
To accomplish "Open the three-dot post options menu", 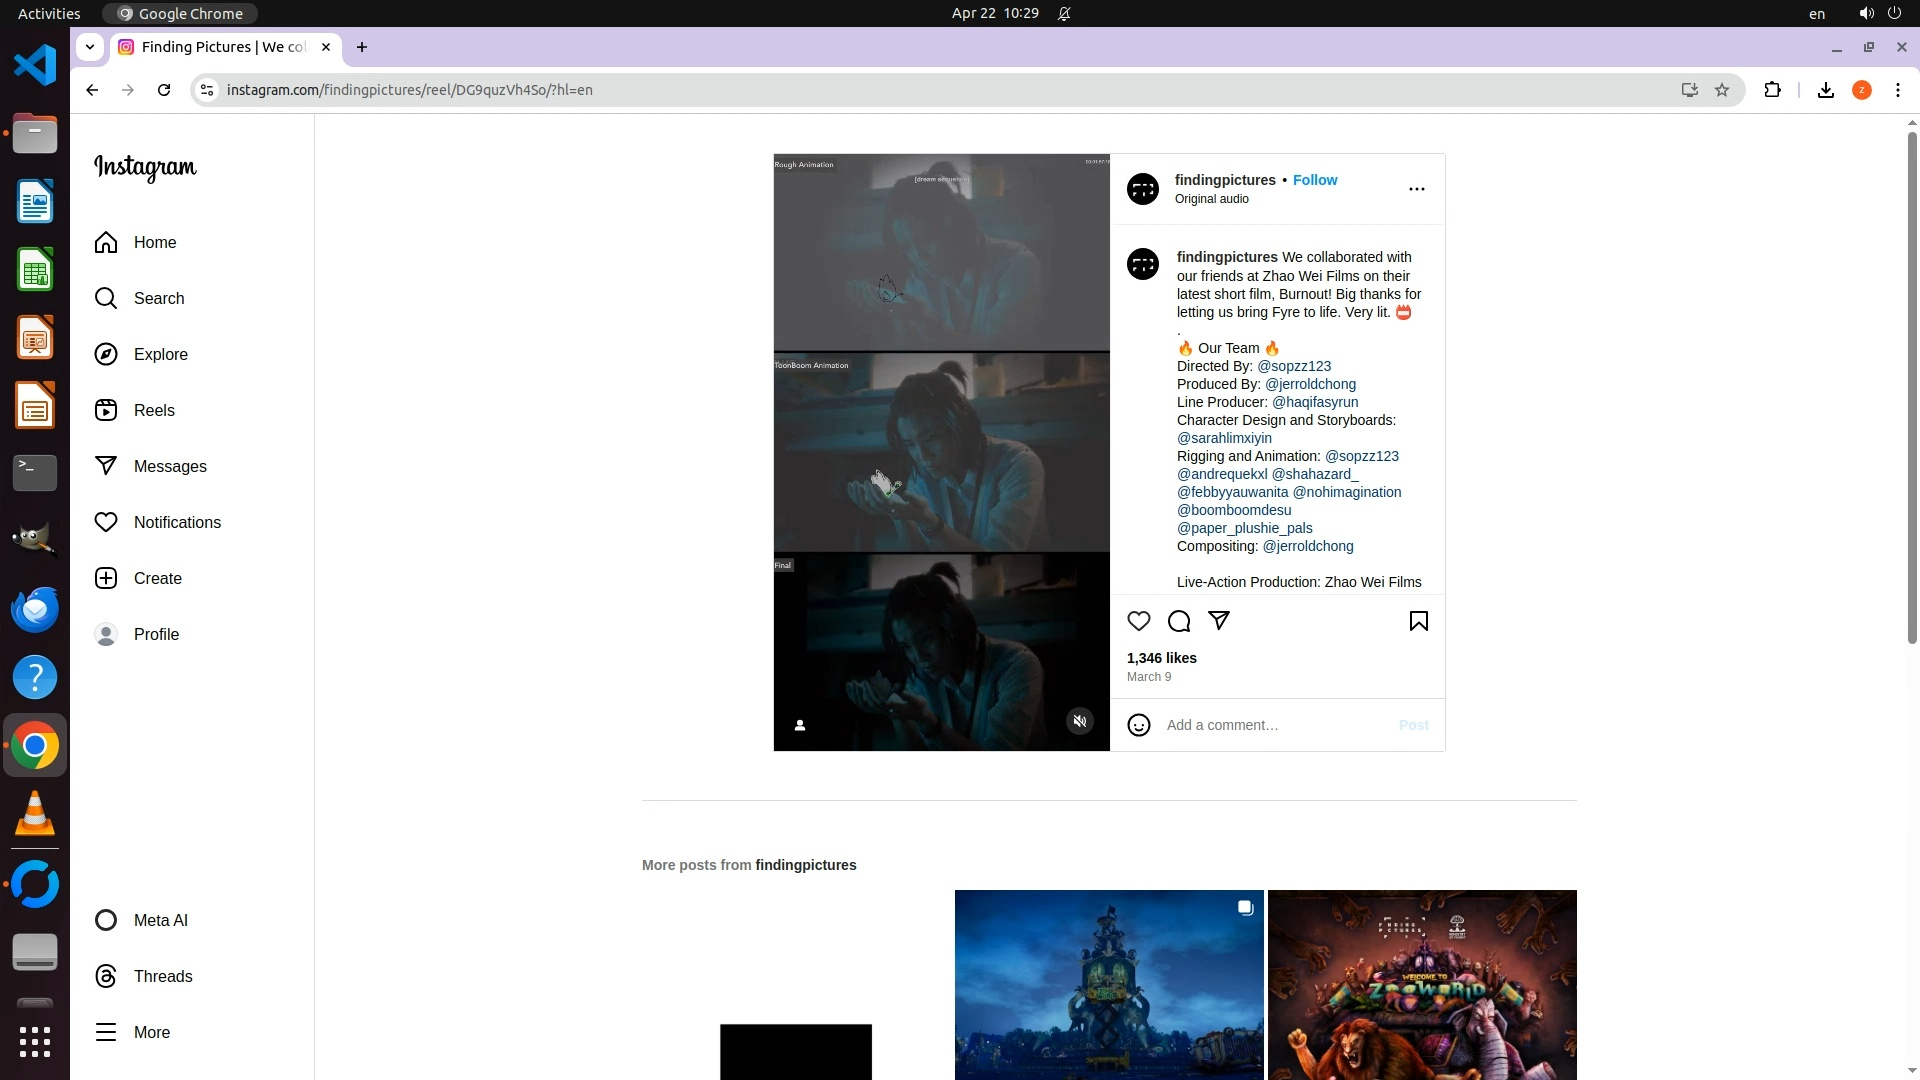I will (x=1416, y=189).
